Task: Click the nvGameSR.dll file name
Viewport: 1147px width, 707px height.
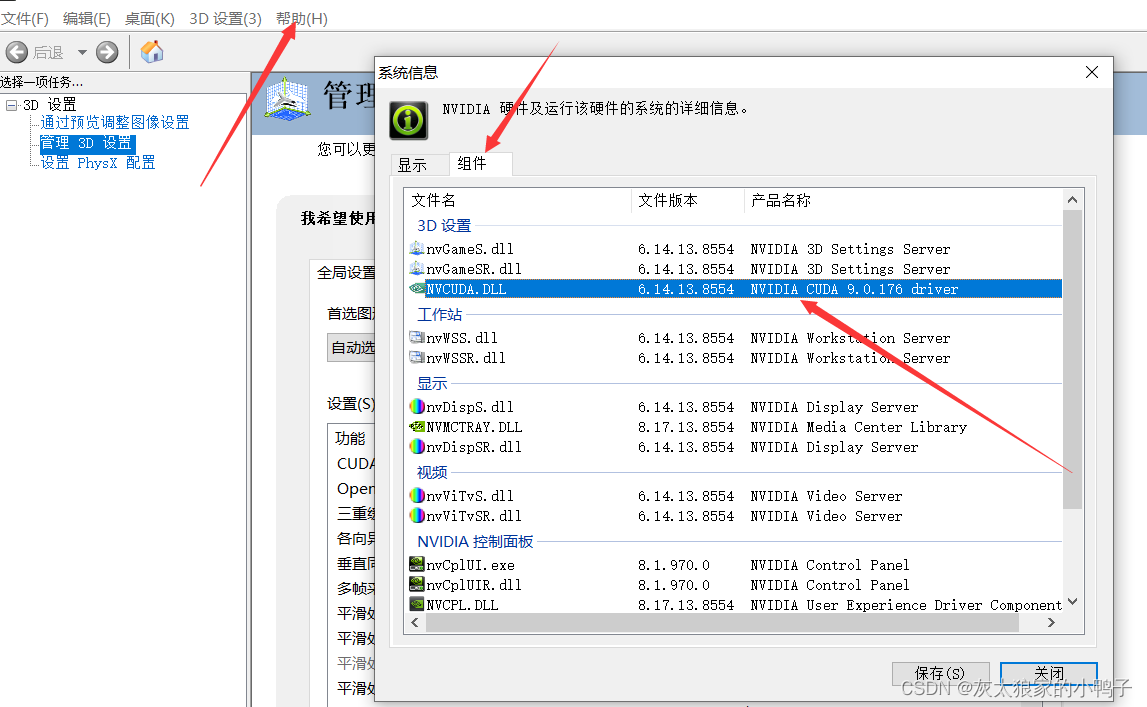Action: (474, 268)
